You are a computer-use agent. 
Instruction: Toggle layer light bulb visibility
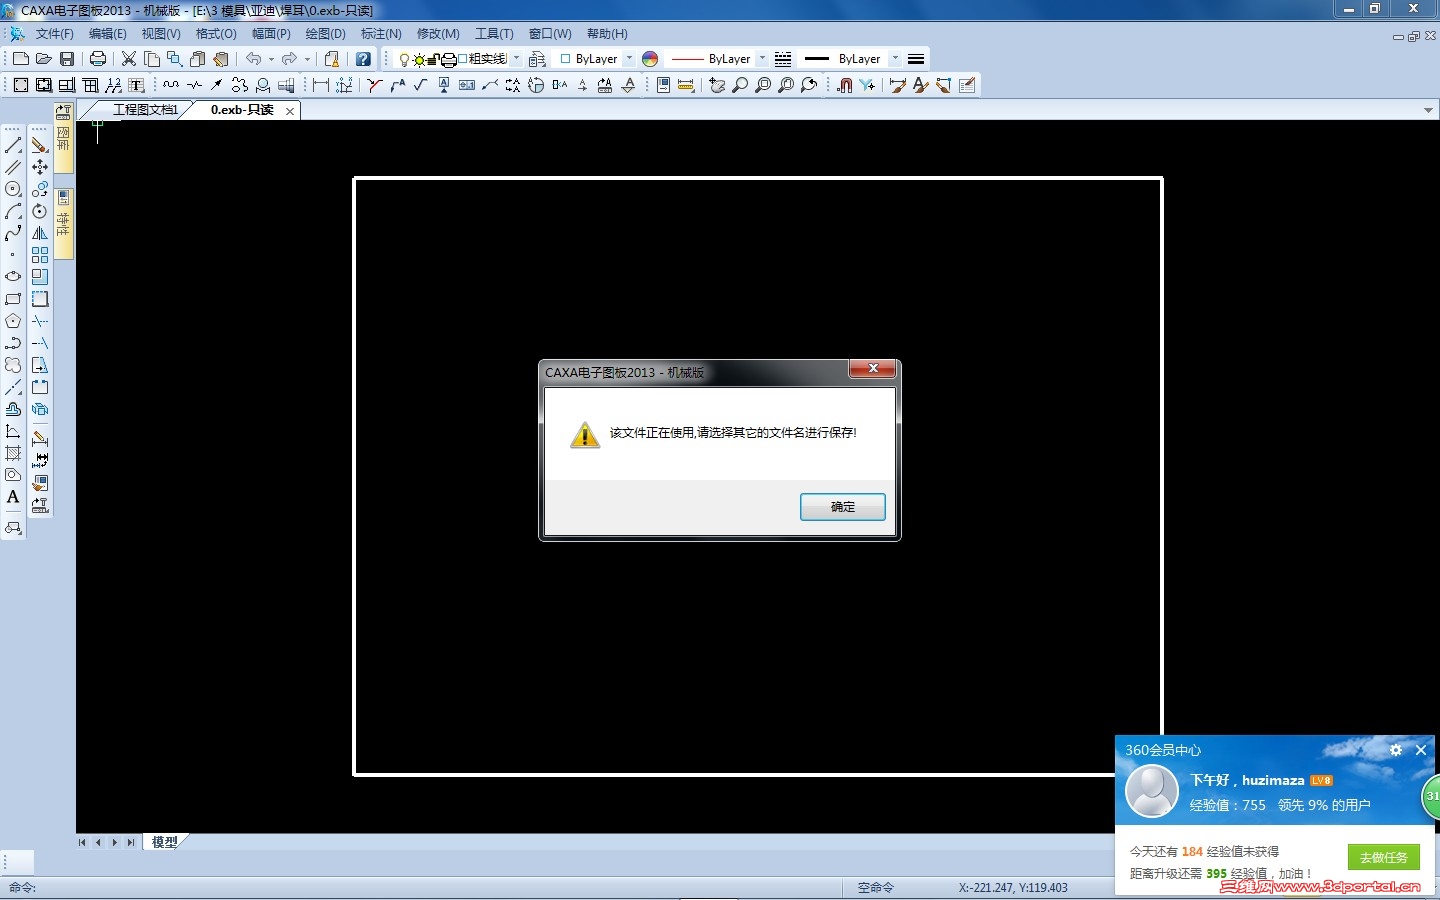coord(404,60)
